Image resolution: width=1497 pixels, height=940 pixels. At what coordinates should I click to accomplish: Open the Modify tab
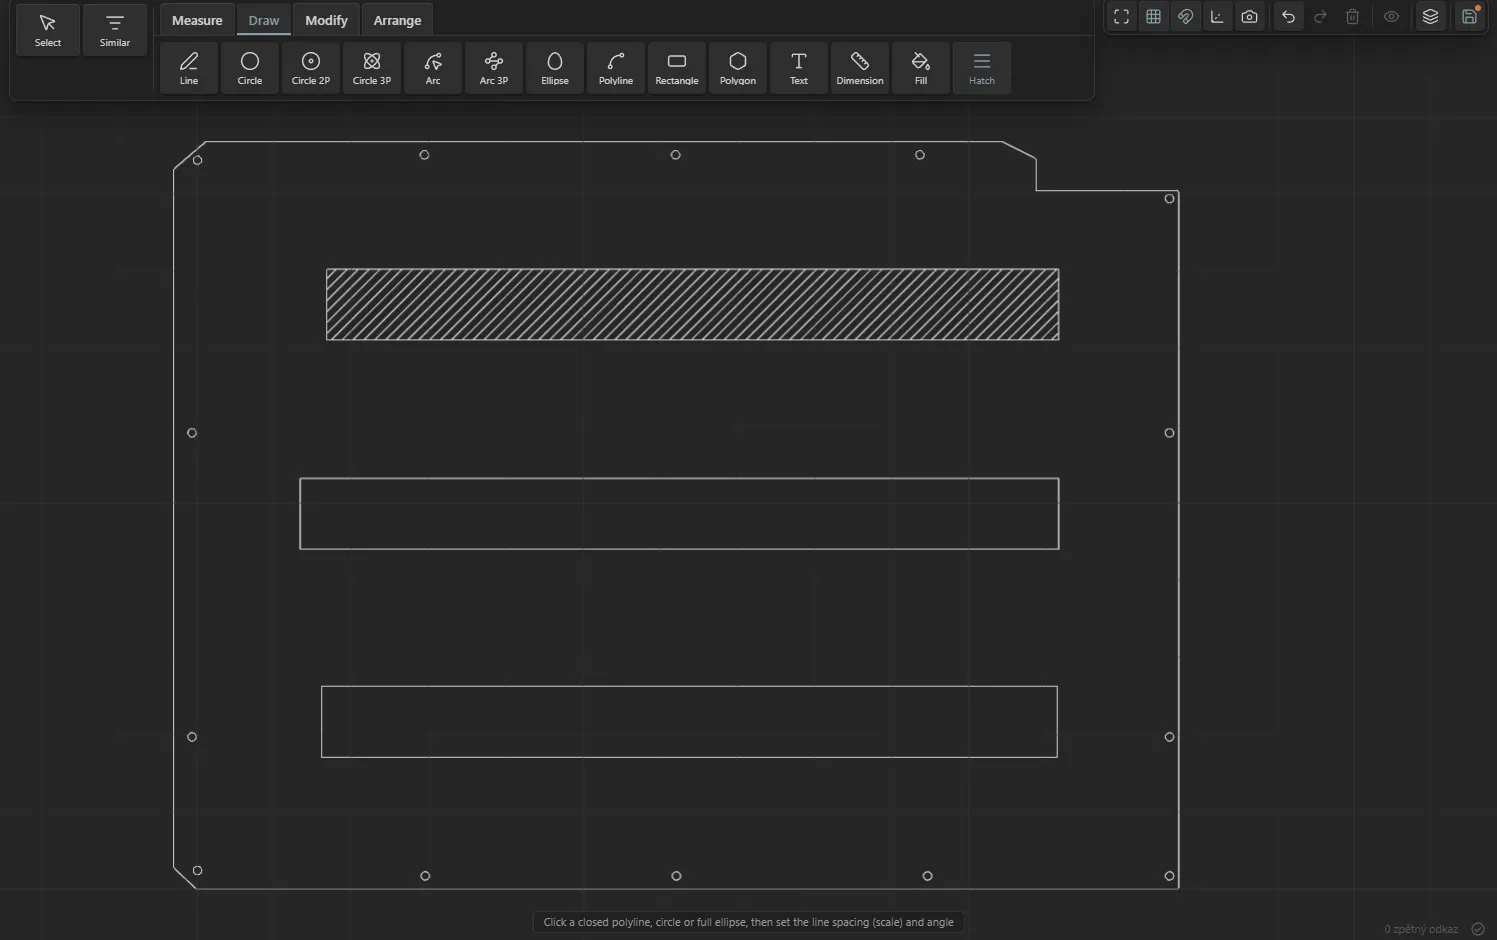pyautogui.click(x=326, y=20)
